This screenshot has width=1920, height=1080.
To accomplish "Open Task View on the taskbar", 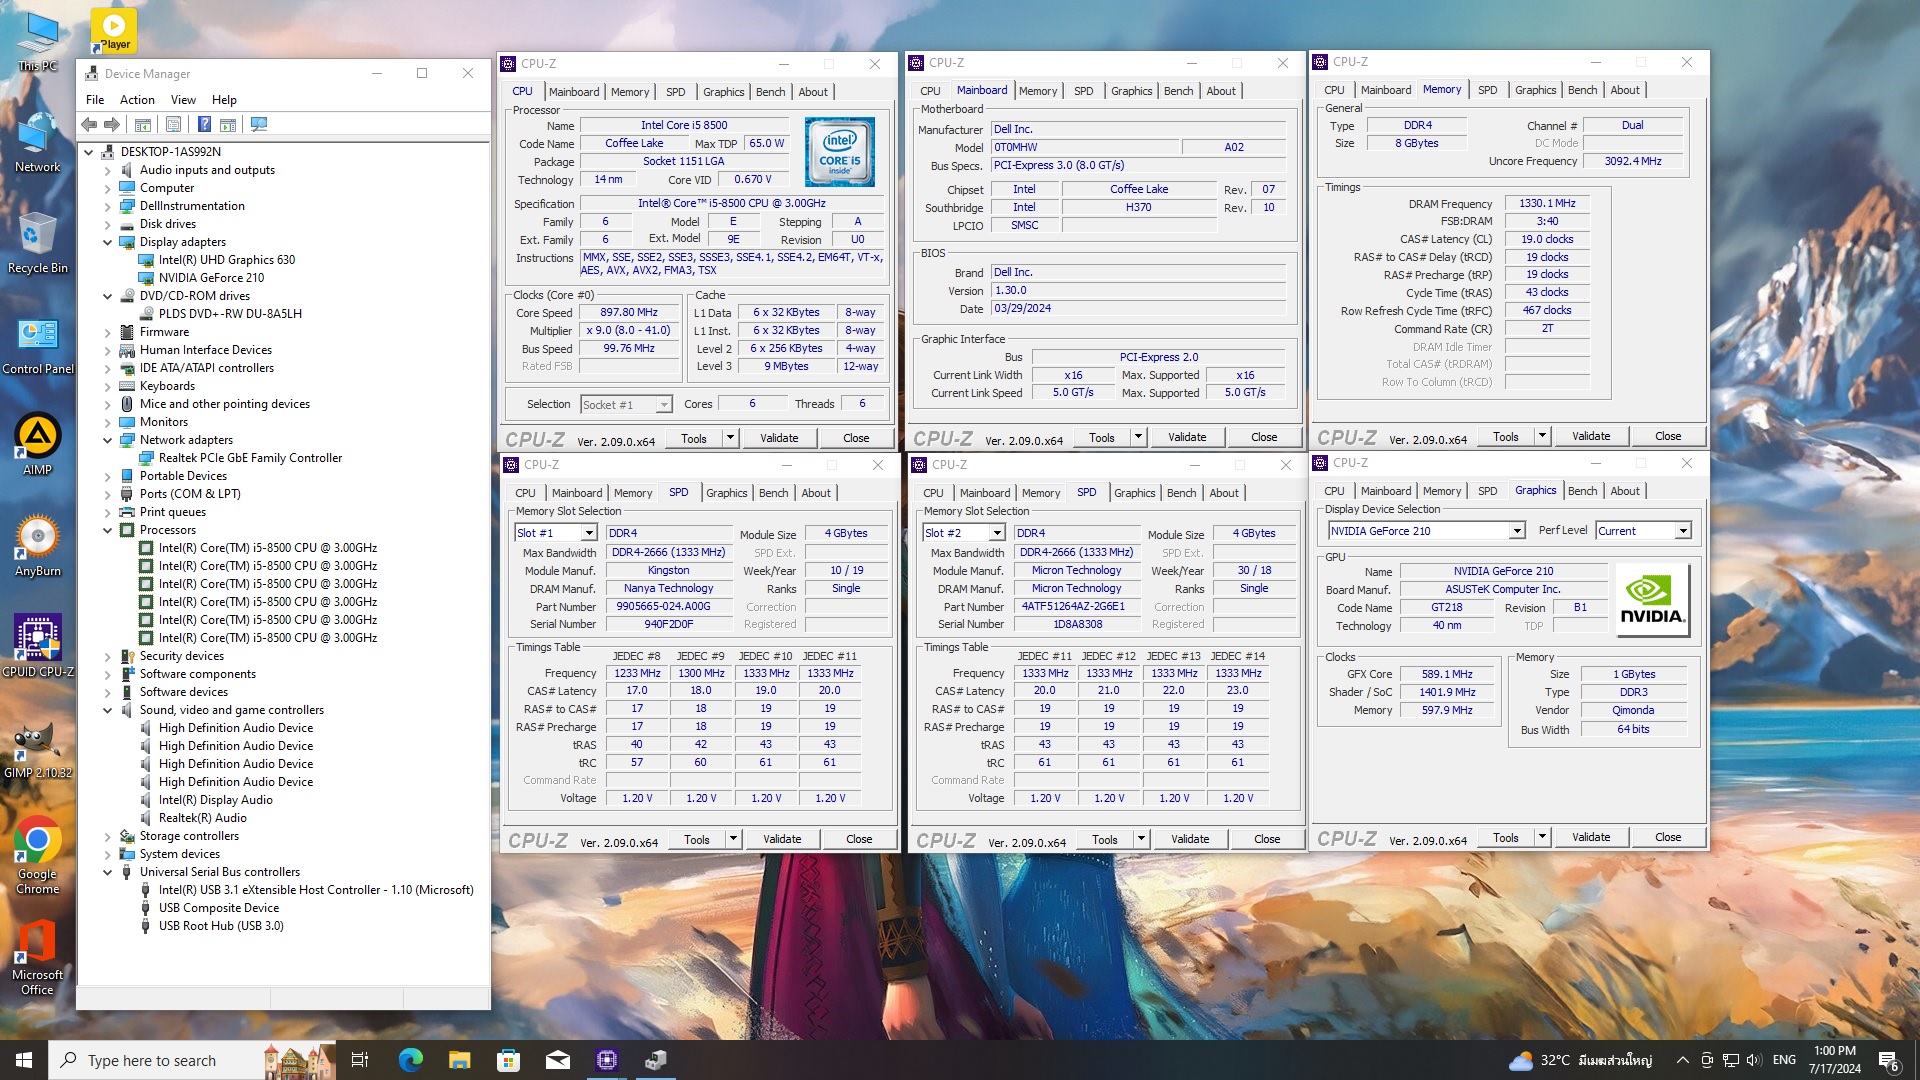I will 360,1060.
